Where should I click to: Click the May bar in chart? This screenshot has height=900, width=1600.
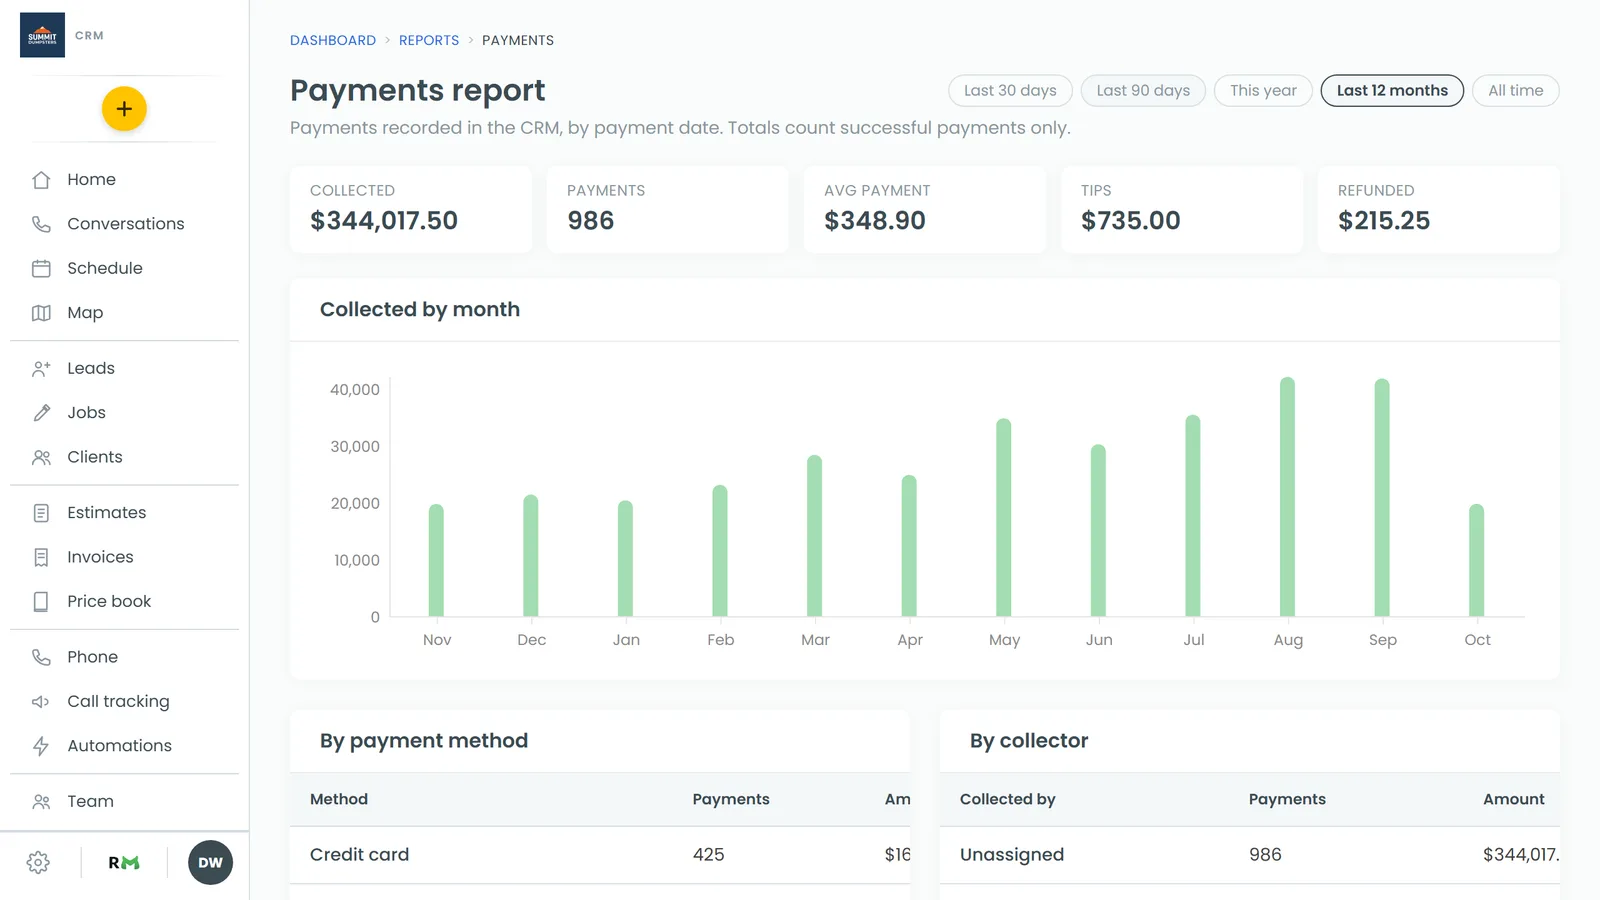click(x=1004, y=518)
